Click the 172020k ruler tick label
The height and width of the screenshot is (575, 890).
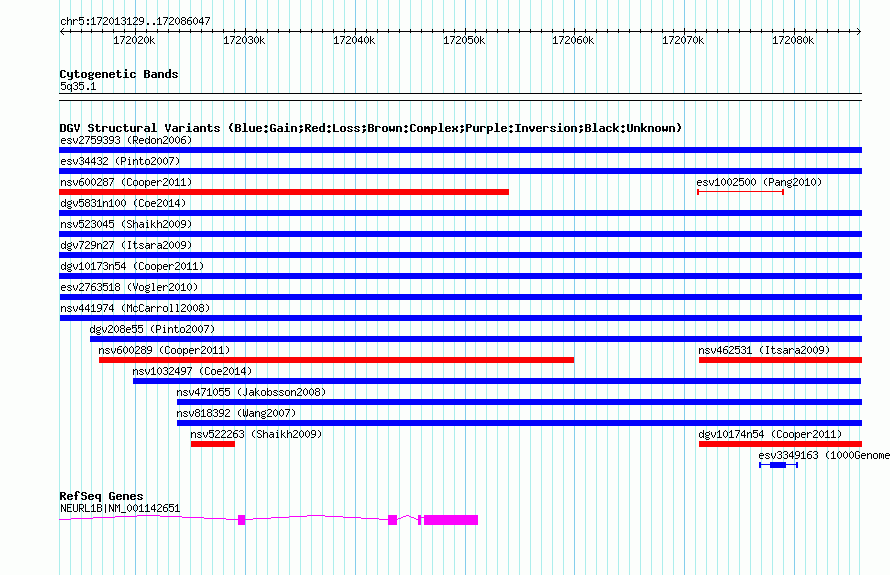[134, 40]
